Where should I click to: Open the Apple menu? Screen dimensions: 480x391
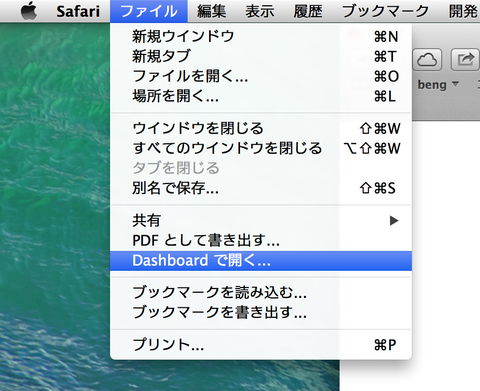[x=29, y=11]
